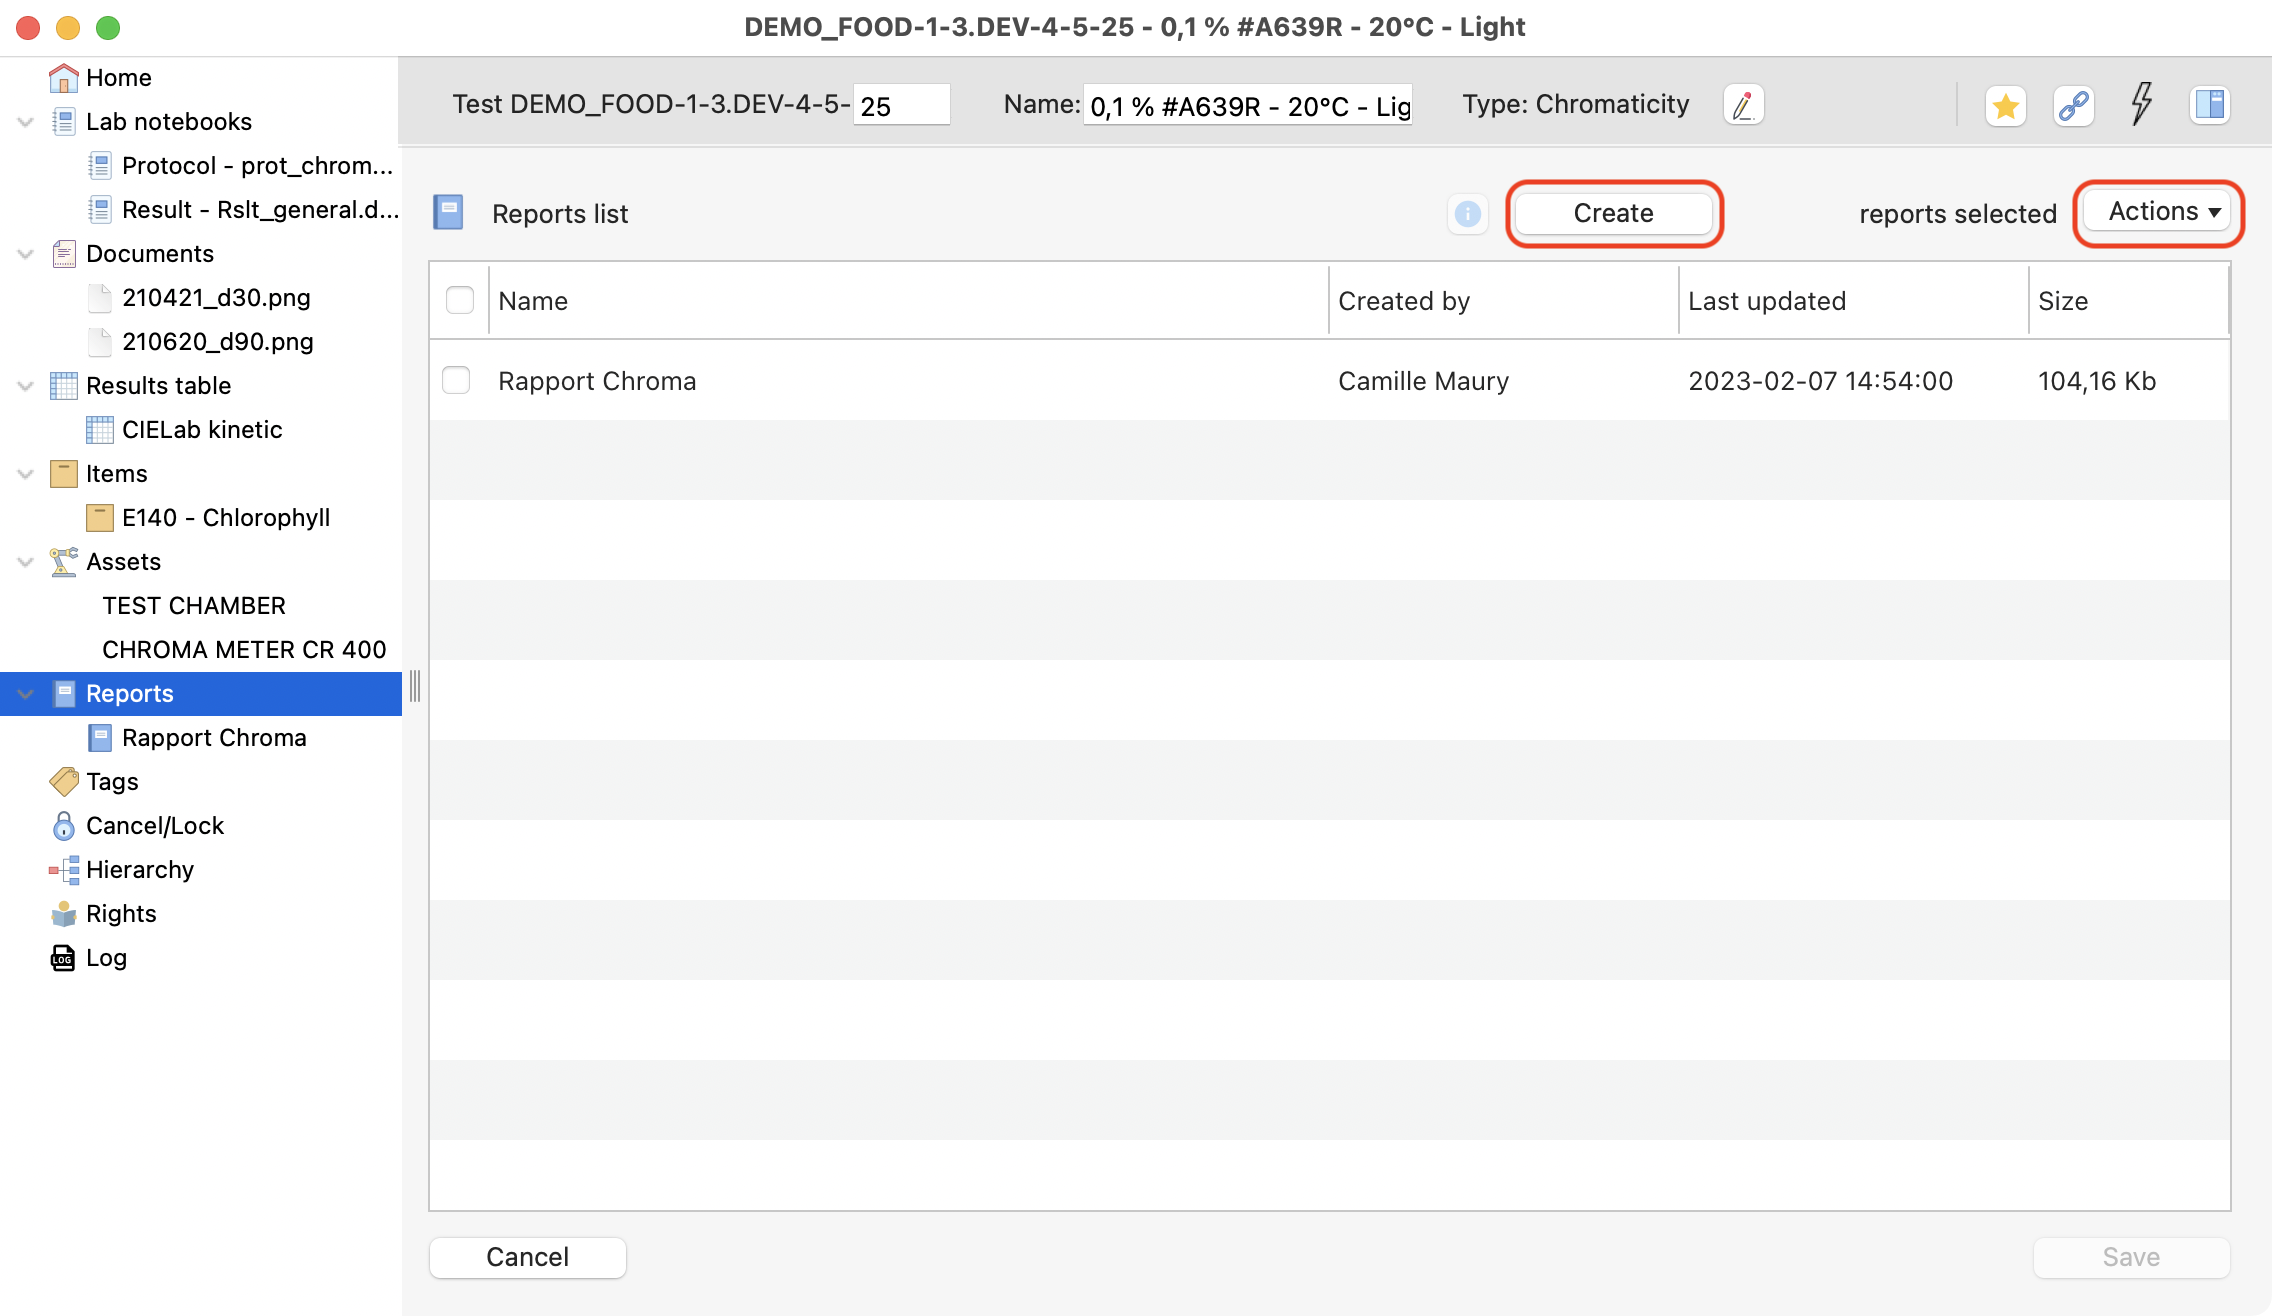Click the E140 Chlorophyll item icon
Screen dimensions: 2272x1316
99,518
